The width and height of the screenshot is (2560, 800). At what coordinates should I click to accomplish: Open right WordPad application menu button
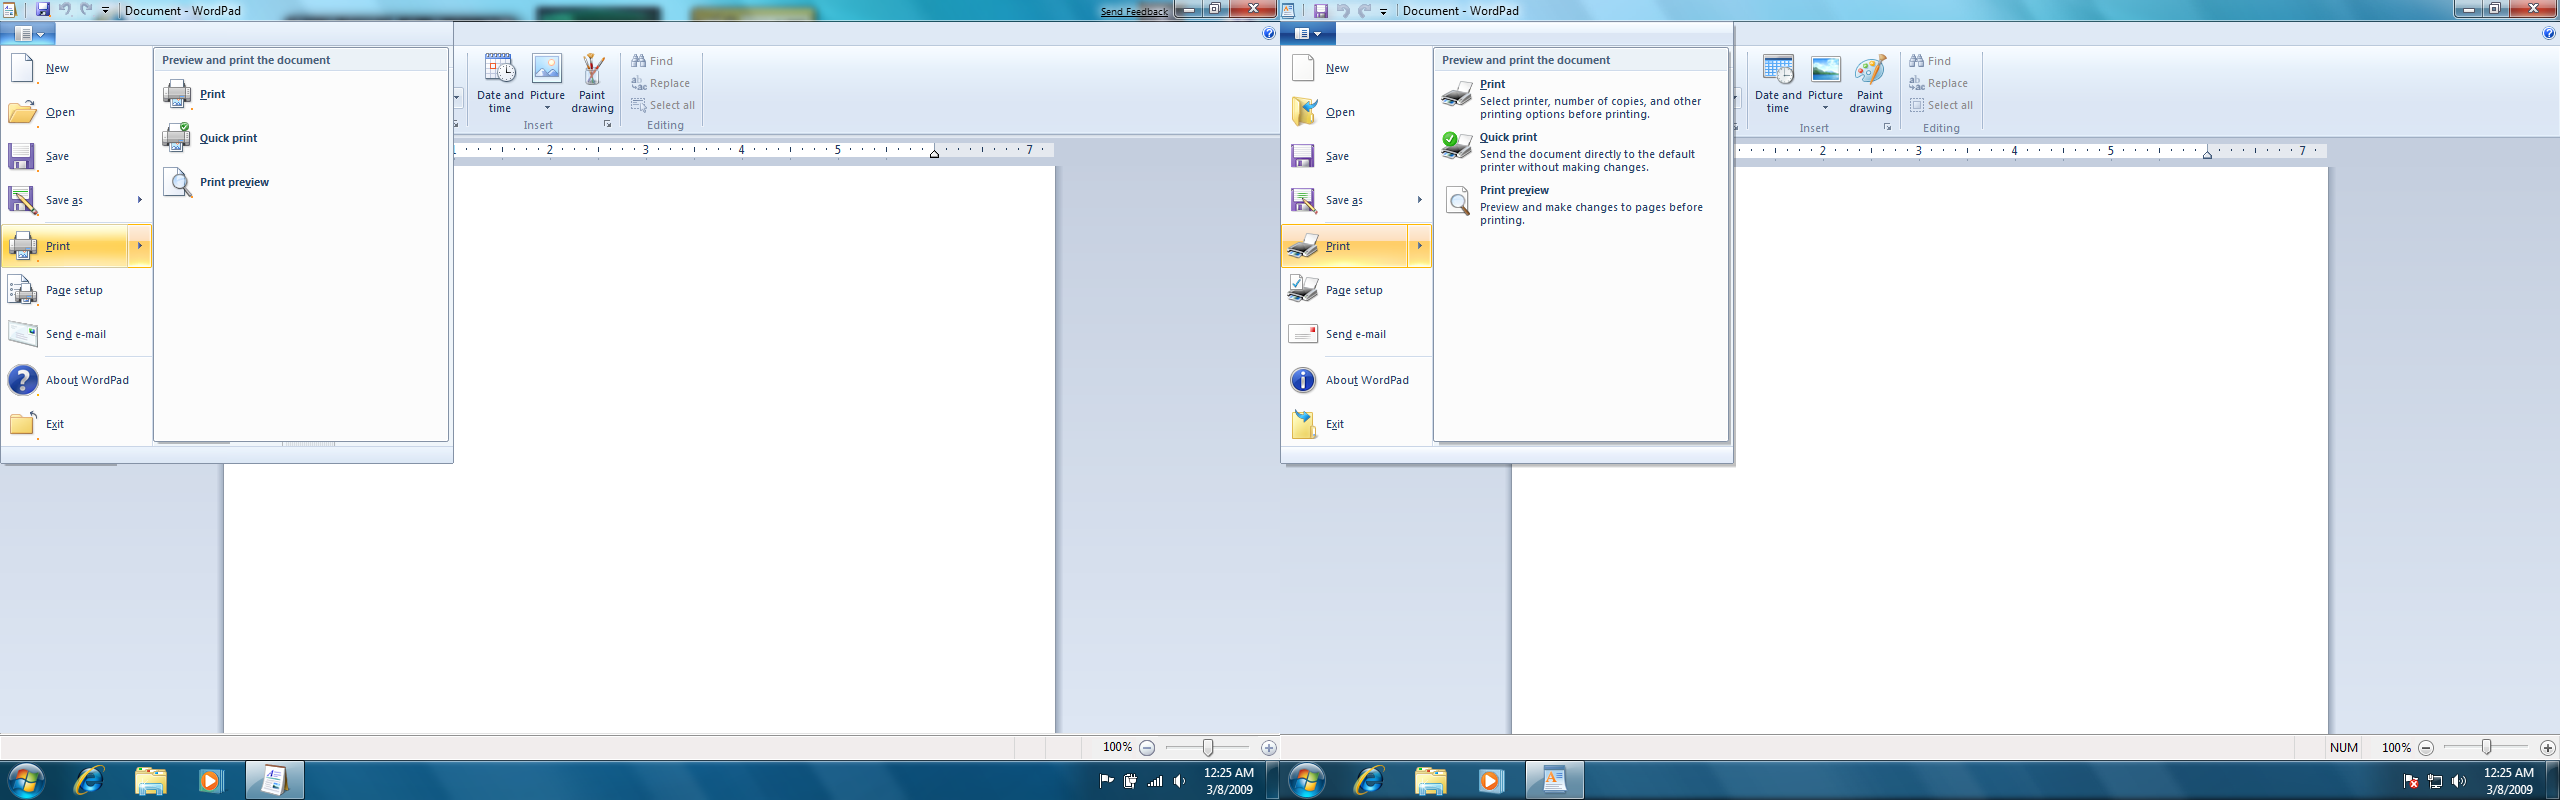coord(1308,33)
